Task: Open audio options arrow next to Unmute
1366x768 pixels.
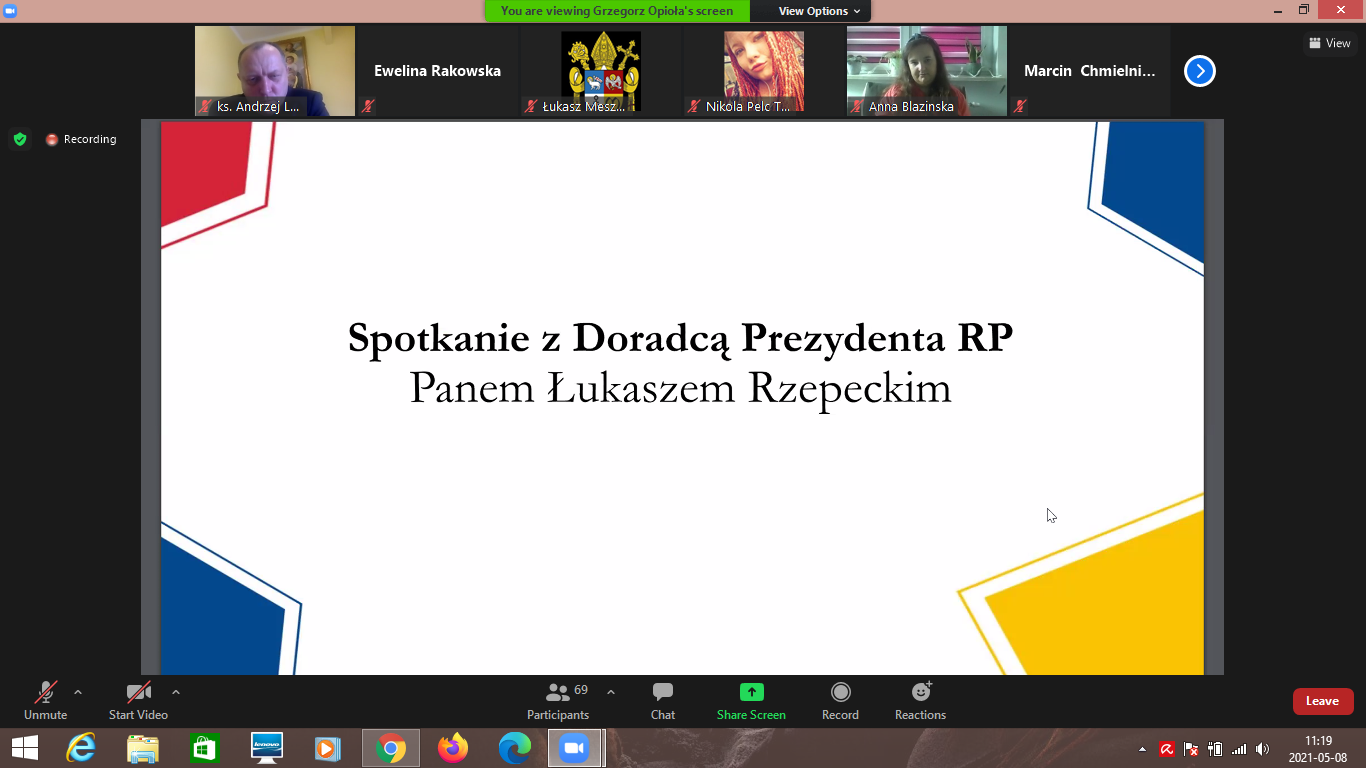Action: point(78,692)
